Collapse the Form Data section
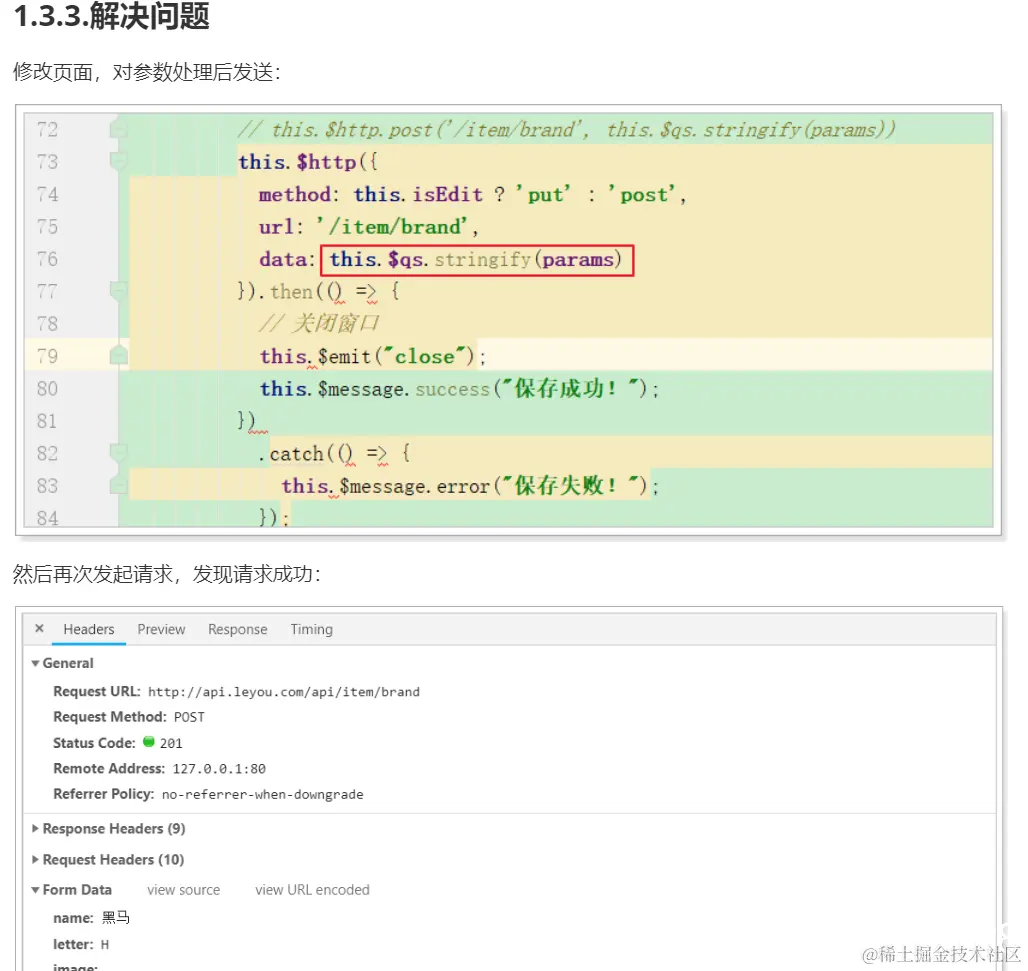Viewport: 1028px width, 971px height. pyautogui.click(x=35, y=890)
